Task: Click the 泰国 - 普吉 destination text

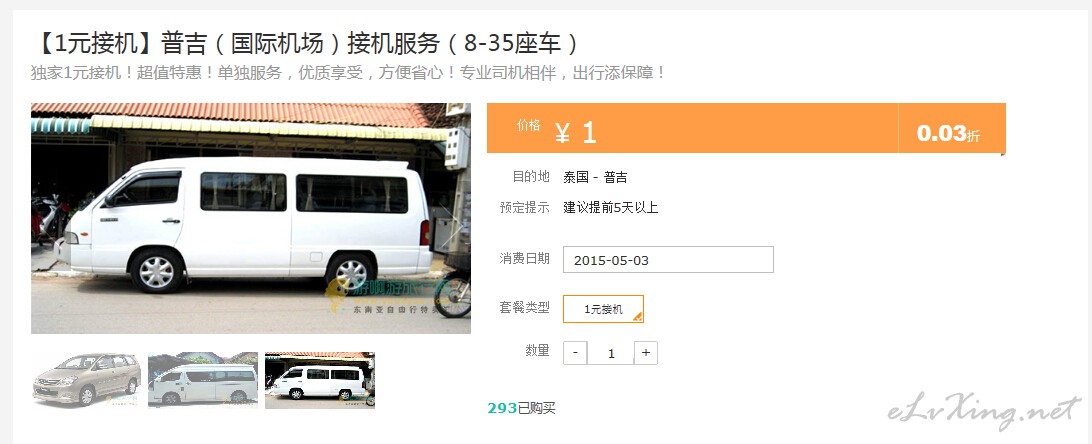Action: (x=595, y=177)
